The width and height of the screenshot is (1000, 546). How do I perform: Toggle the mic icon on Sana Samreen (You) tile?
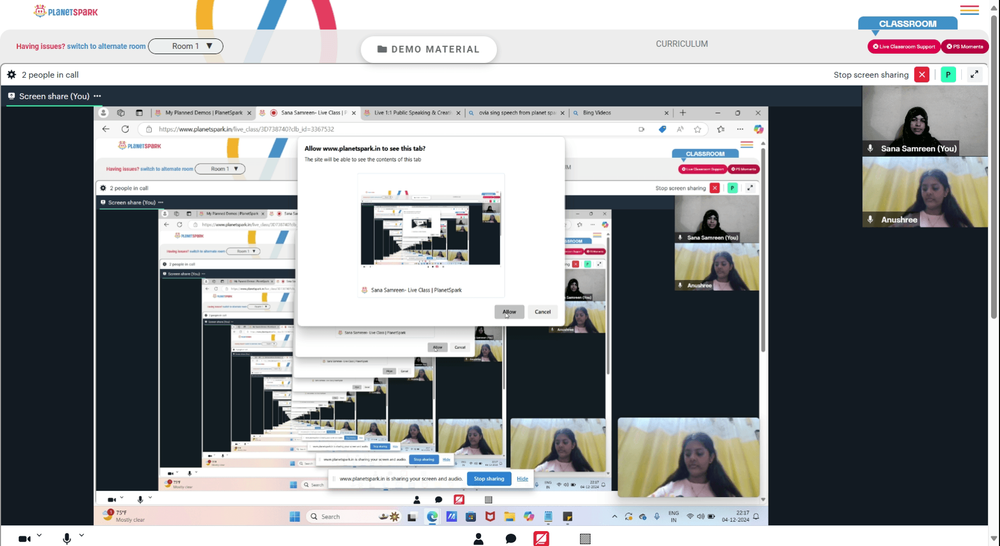[x=871, y=148]
